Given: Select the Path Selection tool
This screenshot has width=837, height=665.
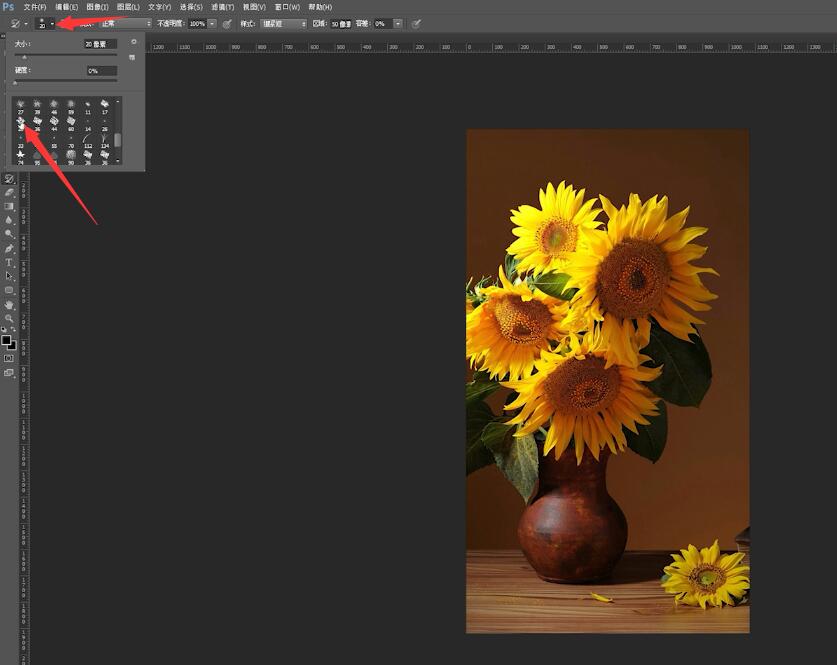Looking at the screenshot, I should pyautogui.click(x=9, y=276).
